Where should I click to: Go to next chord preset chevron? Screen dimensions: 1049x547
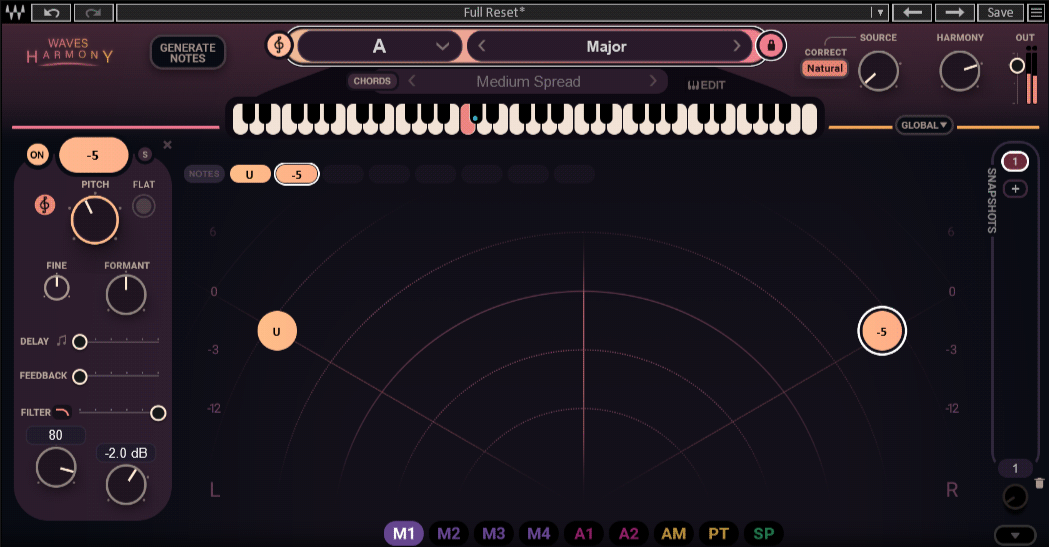pyautogui.click(x=653, y=81)
